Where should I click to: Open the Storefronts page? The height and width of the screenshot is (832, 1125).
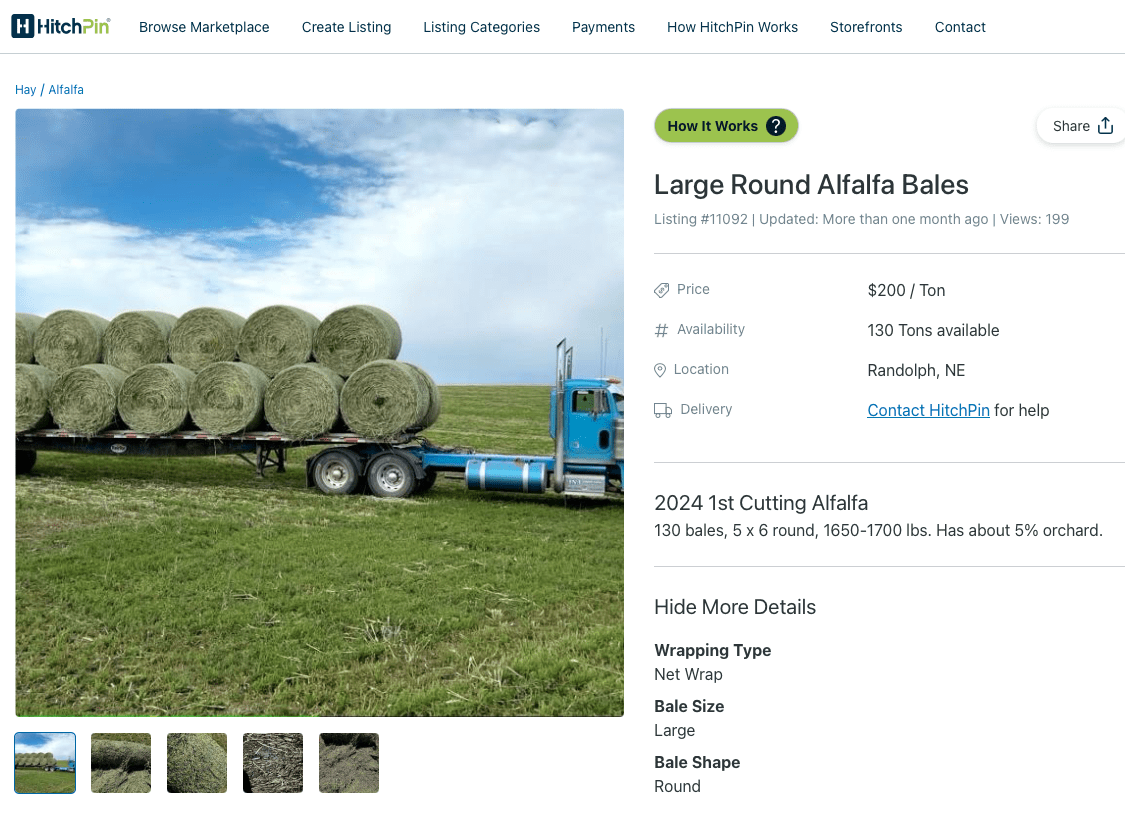click(866, 27)
